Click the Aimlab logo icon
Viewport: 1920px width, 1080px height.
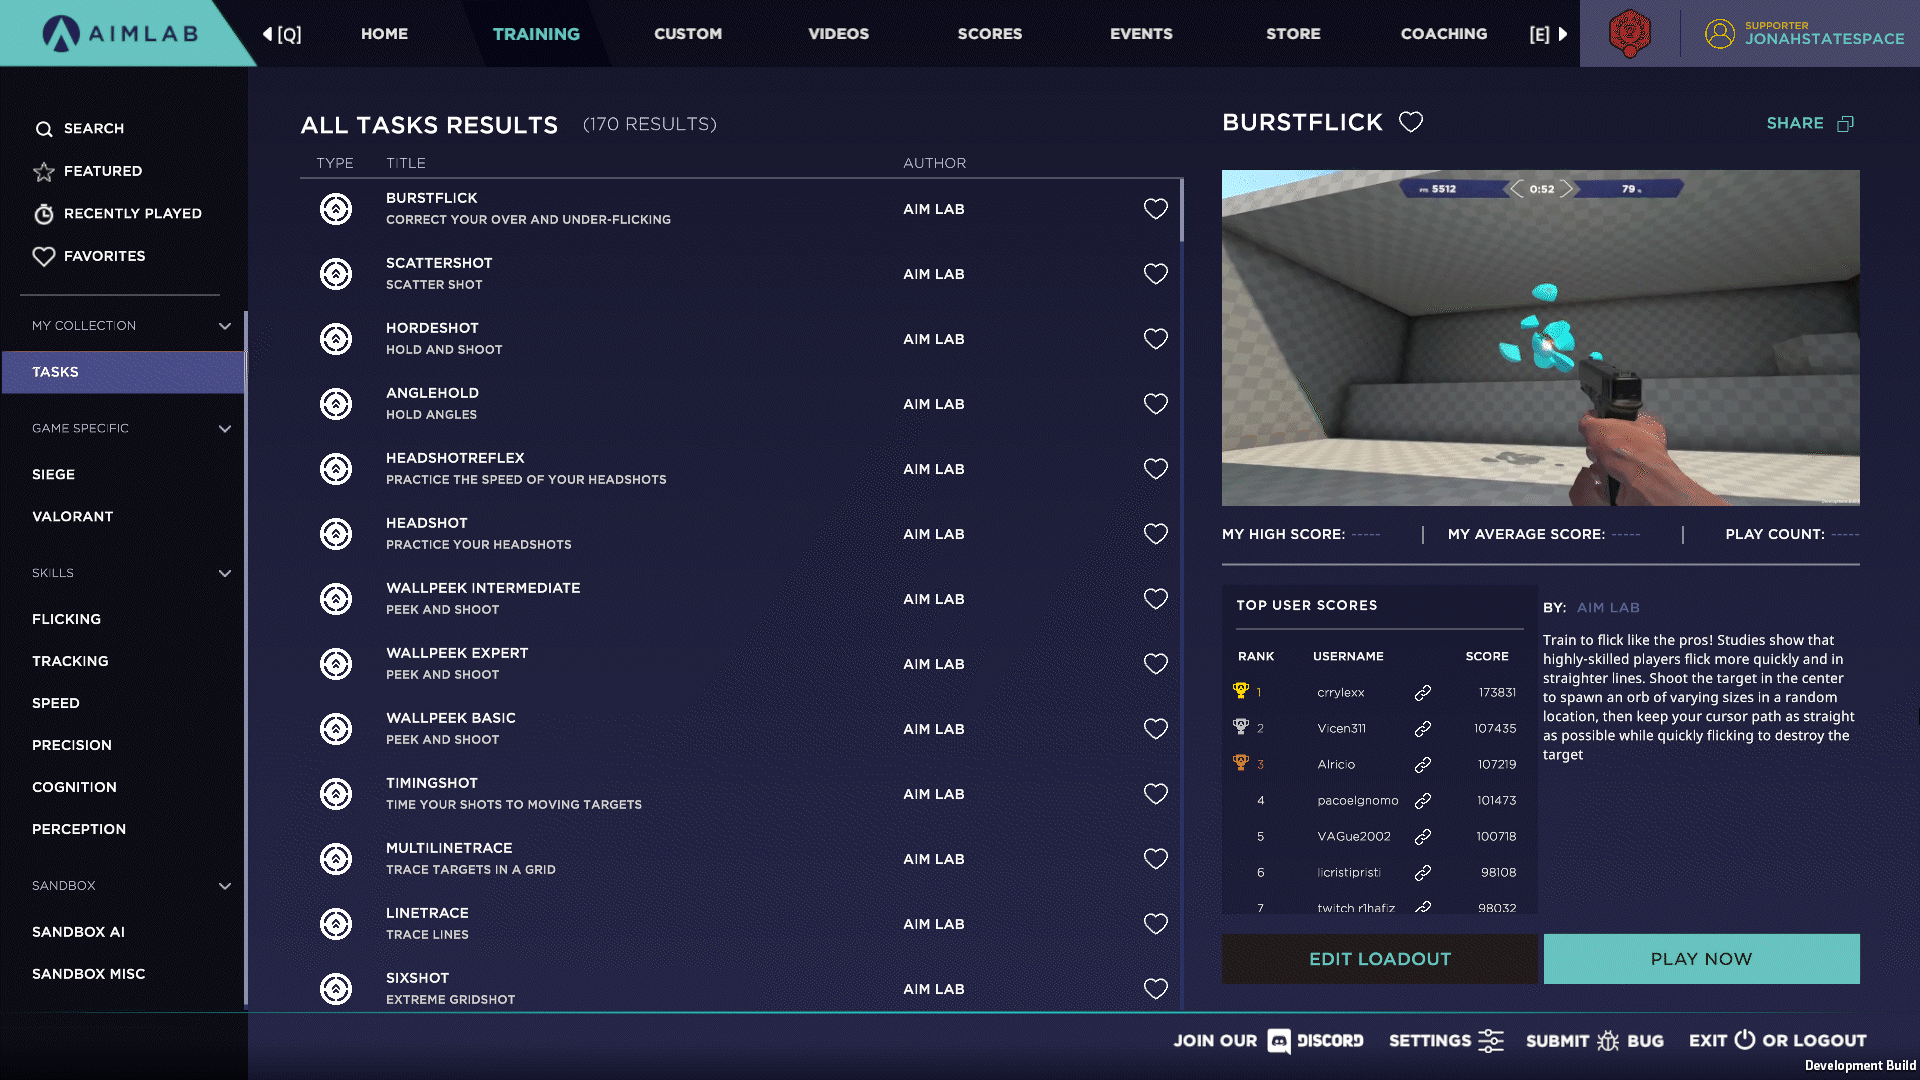tap(61, 33)
